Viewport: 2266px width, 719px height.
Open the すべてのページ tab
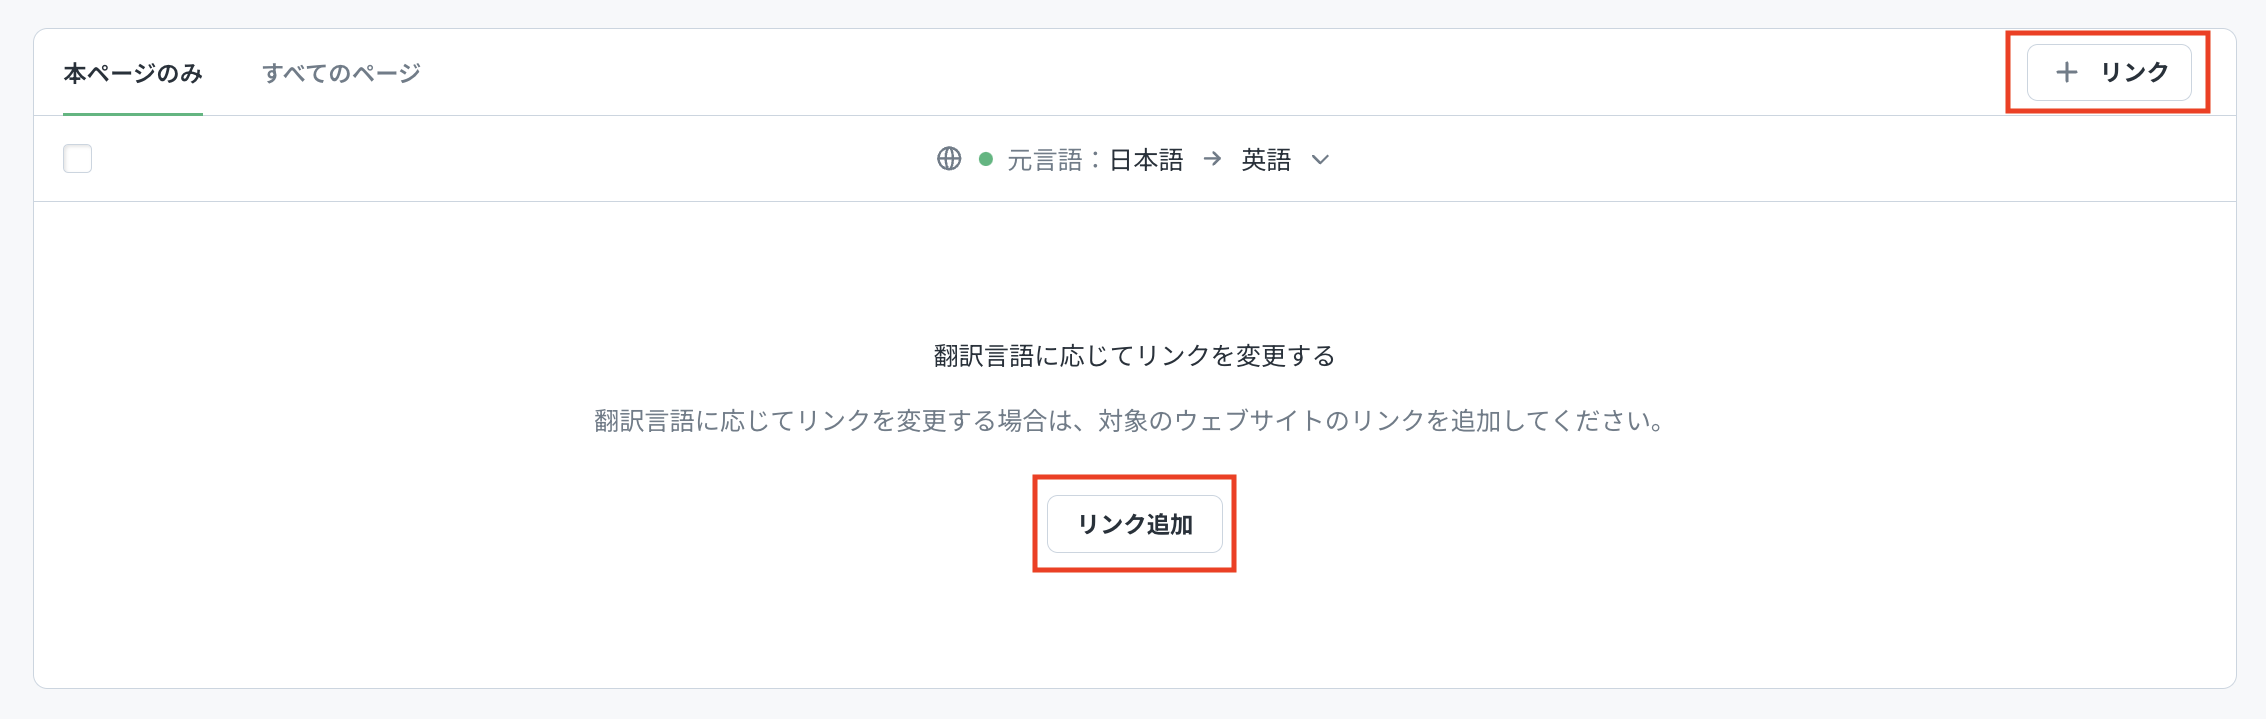click(x=341, y=73)
